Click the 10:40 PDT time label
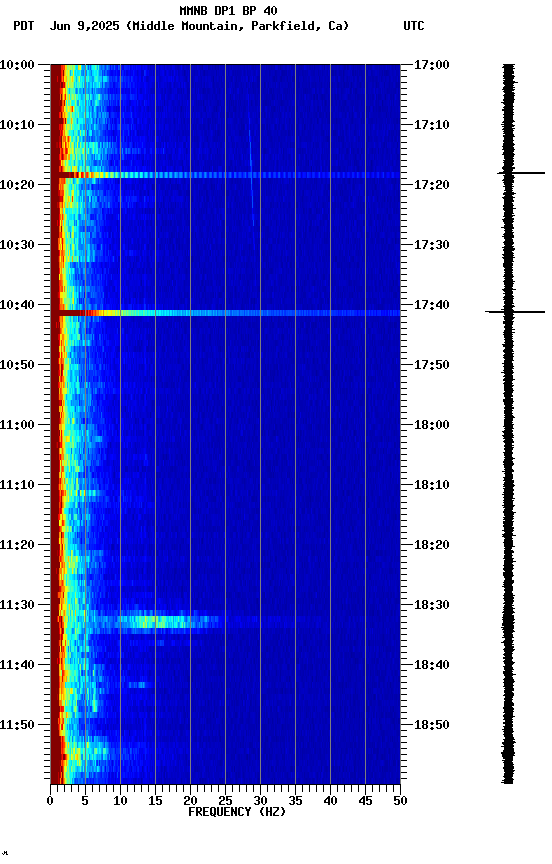Image resolution: width=552 pixels, height=864 pixels. [x=17, y=305]
